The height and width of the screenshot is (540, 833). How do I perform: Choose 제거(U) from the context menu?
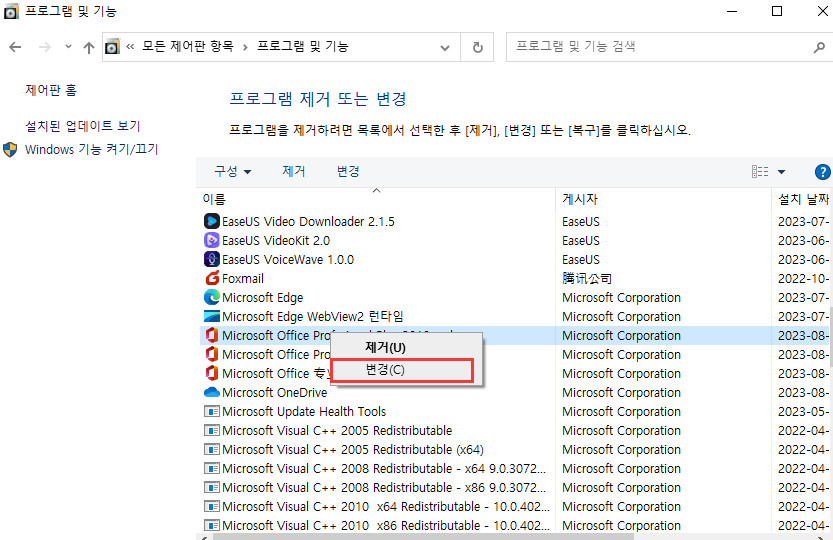pyautogui.click(x=385, y=347)
